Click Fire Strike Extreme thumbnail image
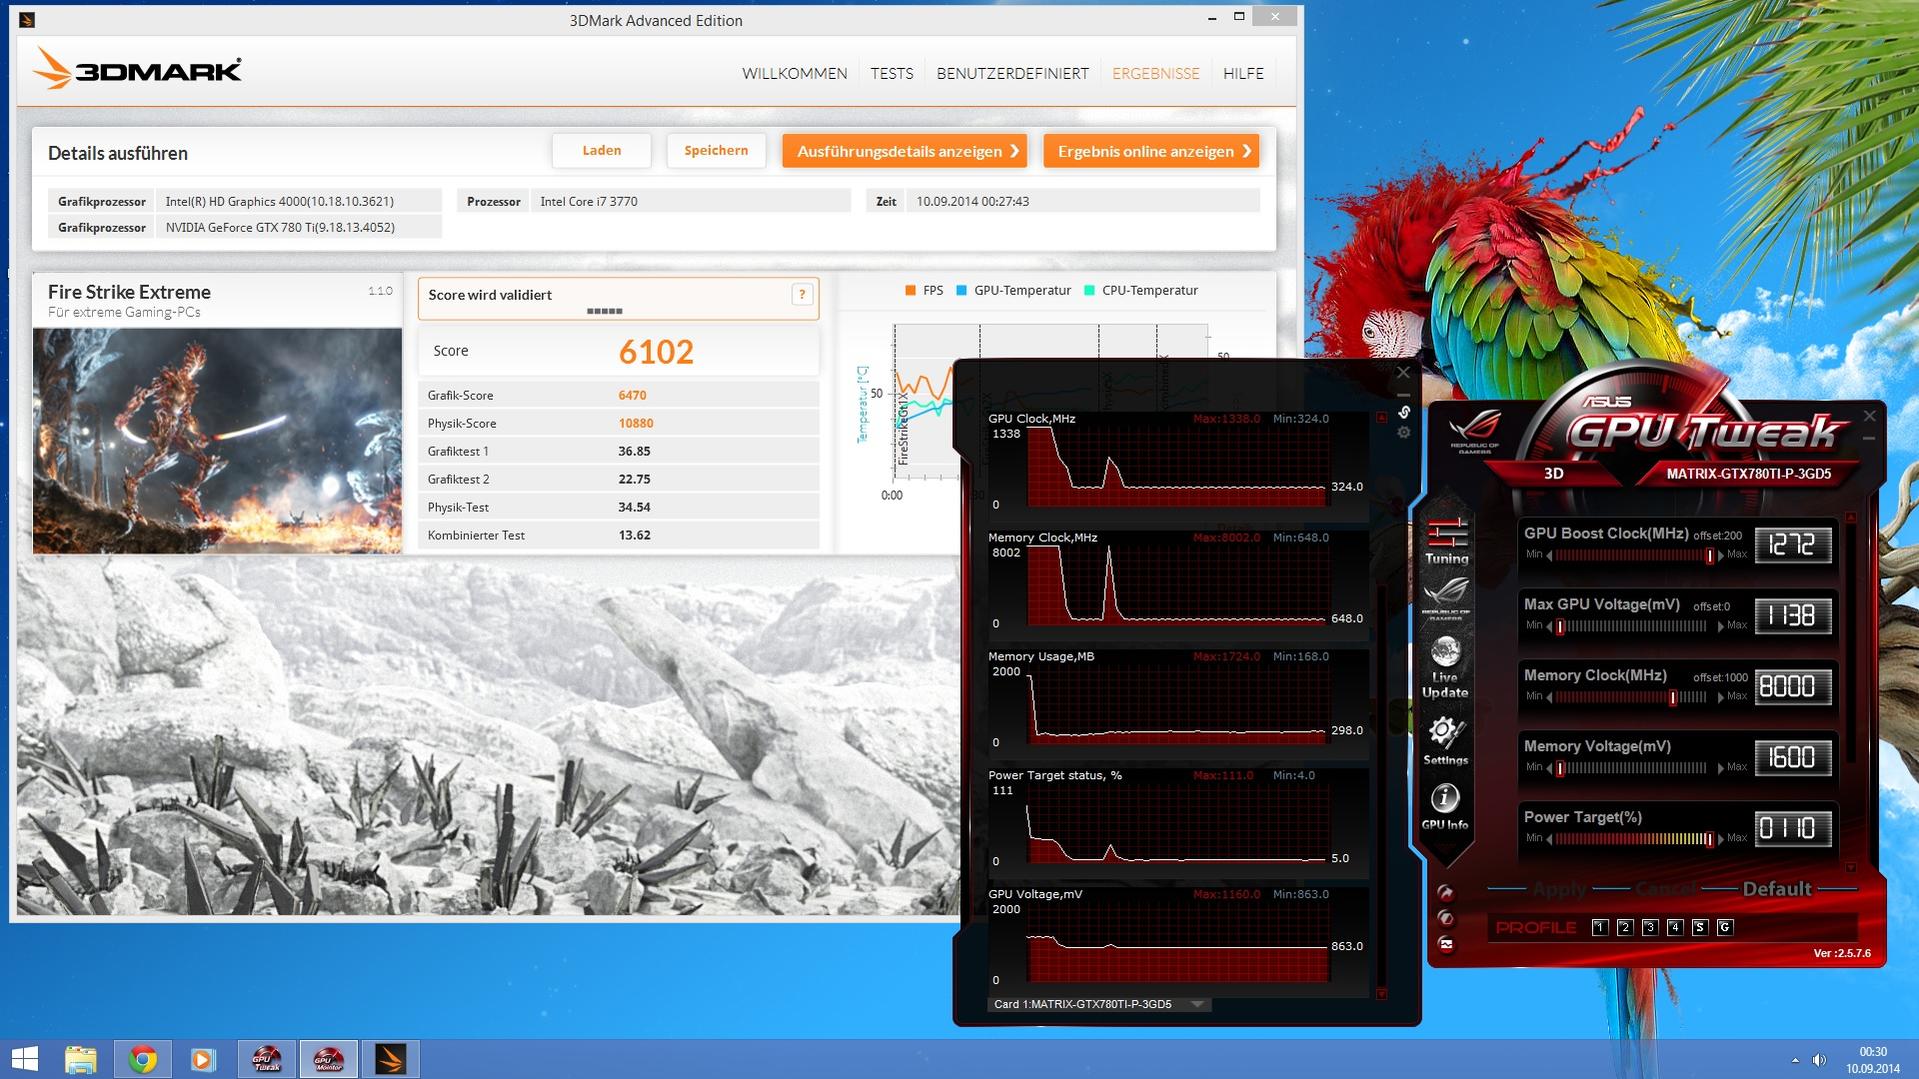Screen dimensions: 1919x1079 point(217,441)
